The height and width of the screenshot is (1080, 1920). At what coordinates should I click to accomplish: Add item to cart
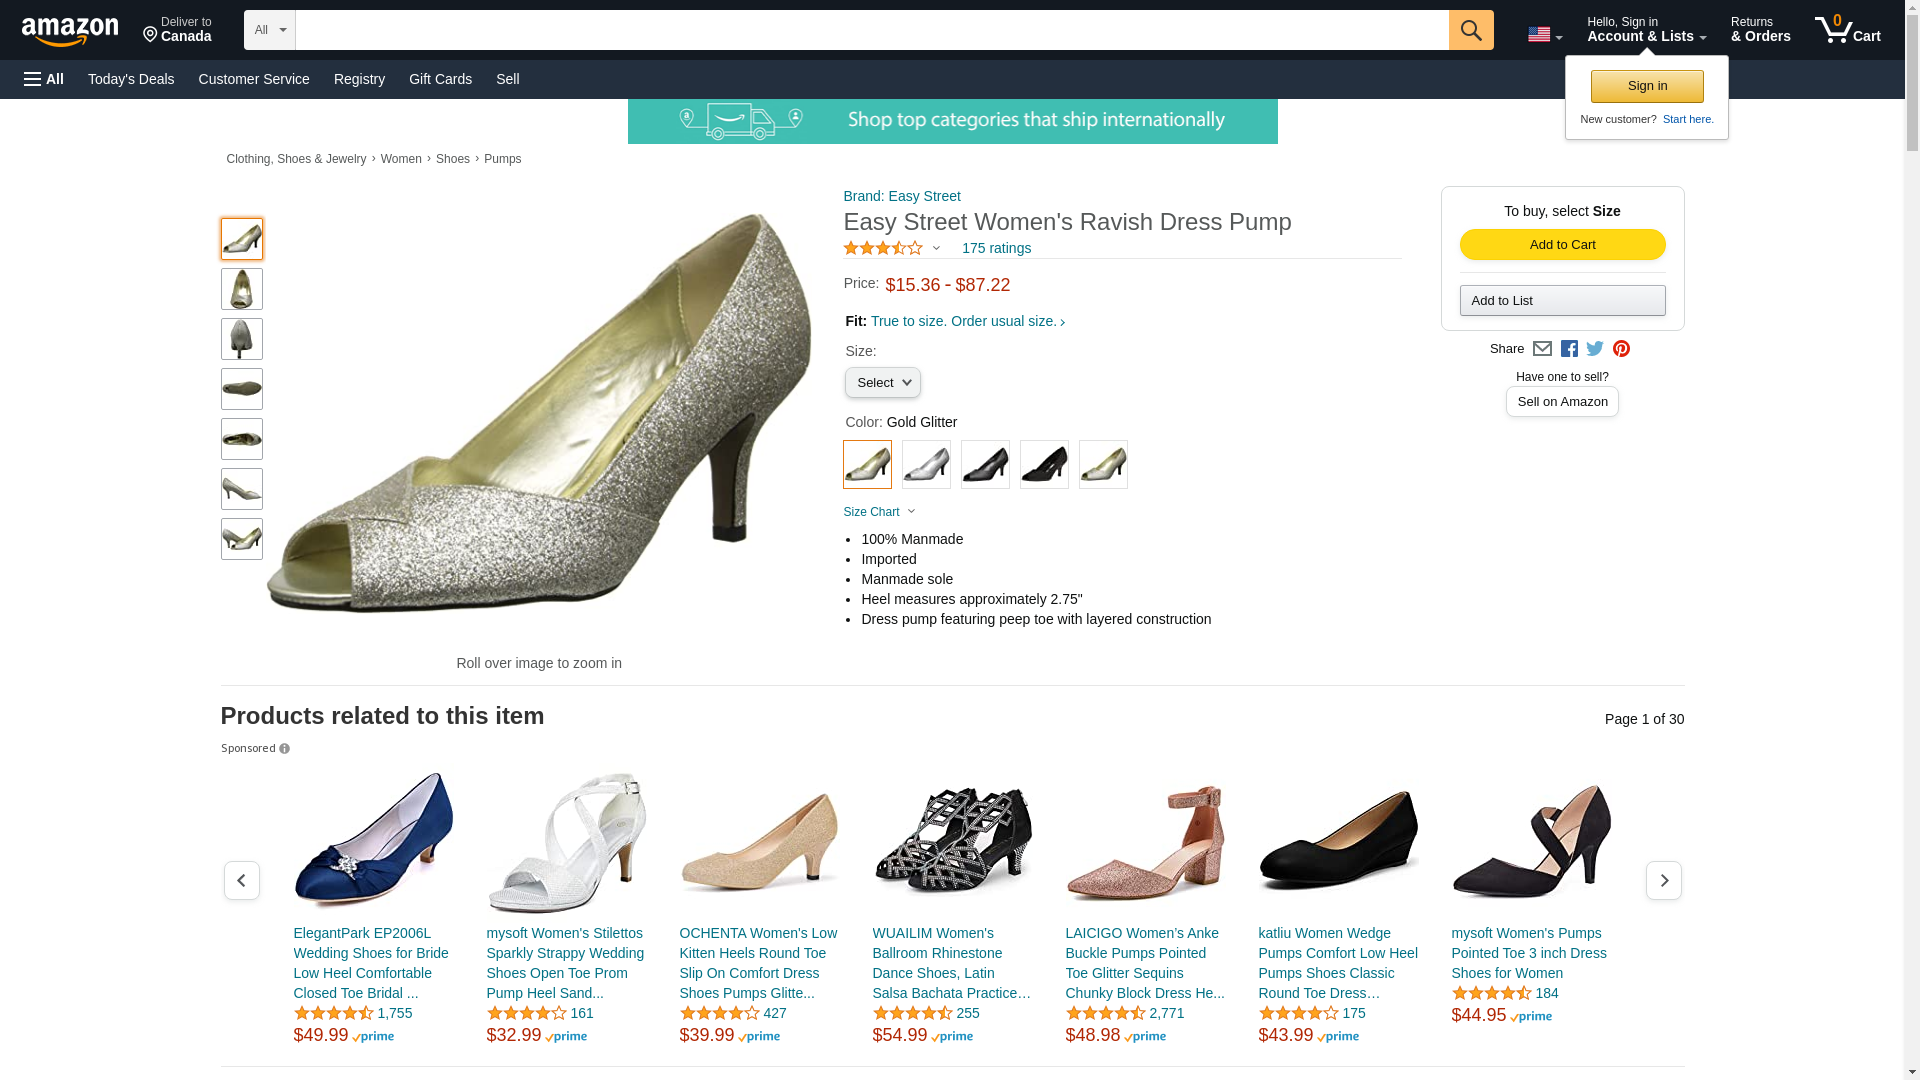point(1562,245)
